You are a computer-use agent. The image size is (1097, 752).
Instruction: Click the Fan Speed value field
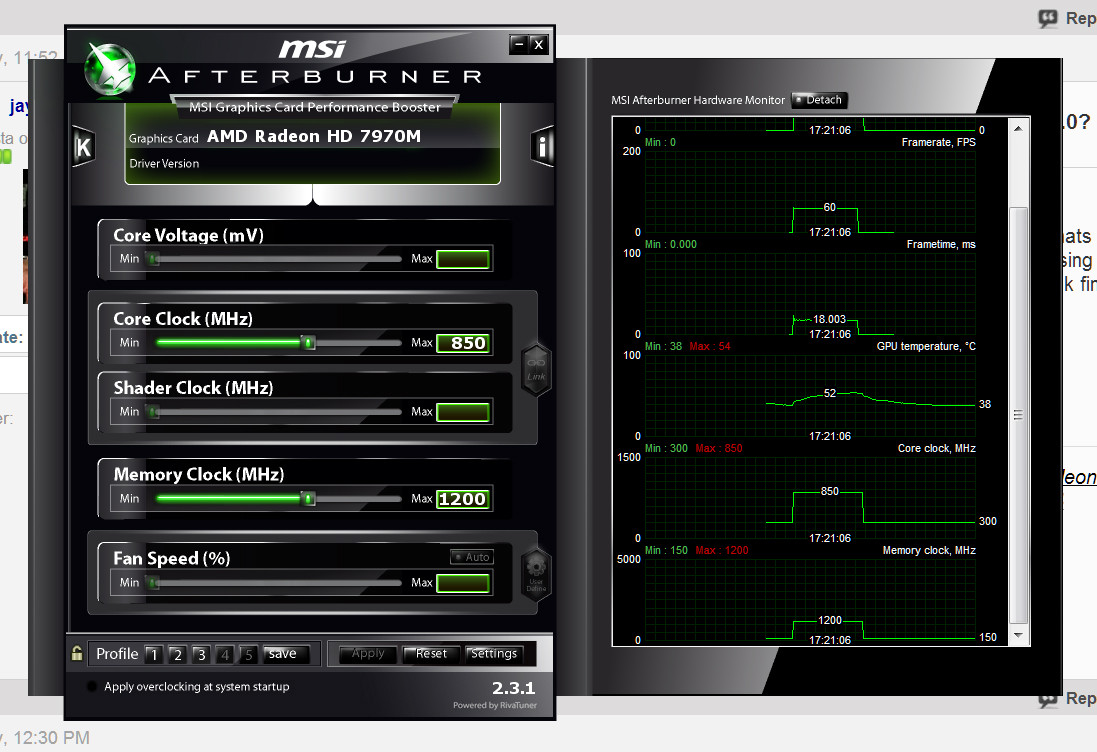[x=463, y=583]
